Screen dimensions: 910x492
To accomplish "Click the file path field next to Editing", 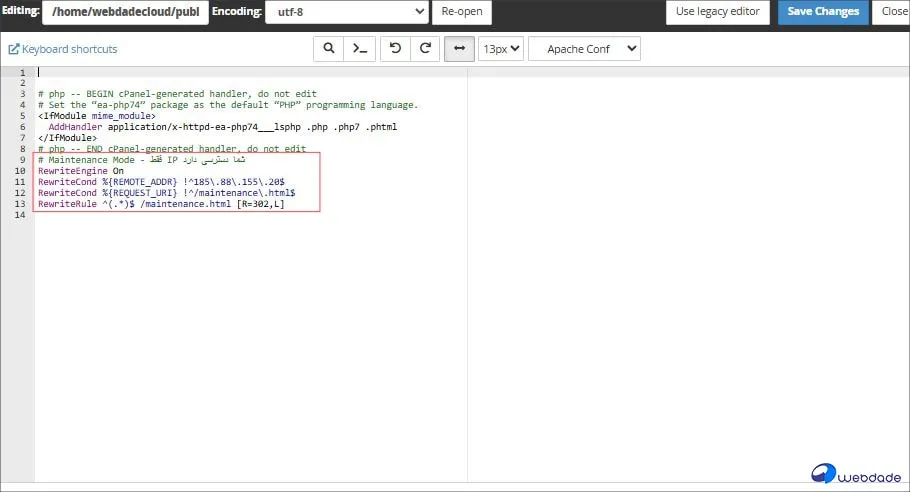I will 125,12.
